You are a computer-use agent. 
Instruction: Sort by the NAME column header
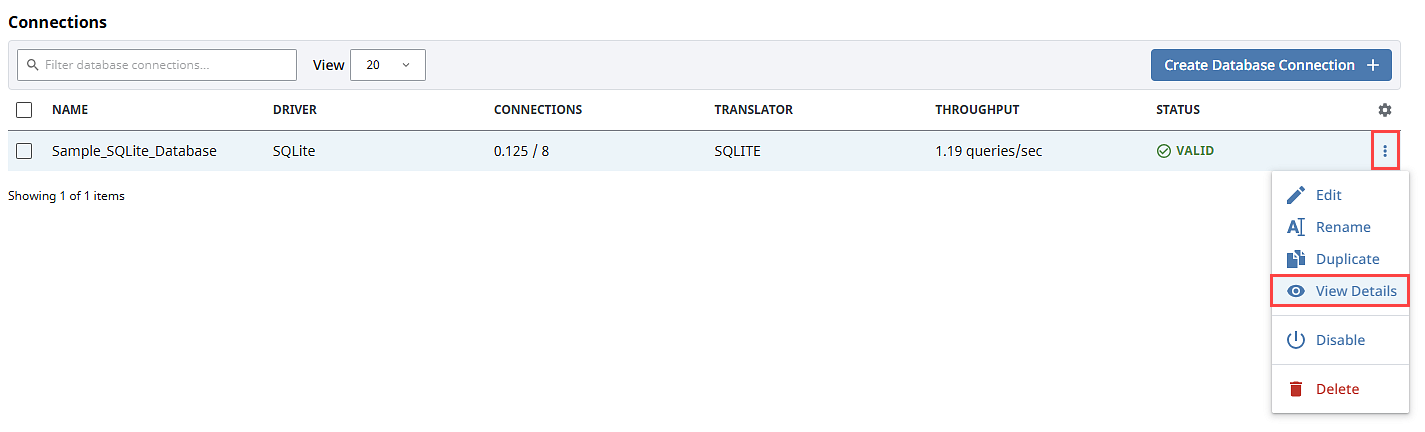(70, 110)
